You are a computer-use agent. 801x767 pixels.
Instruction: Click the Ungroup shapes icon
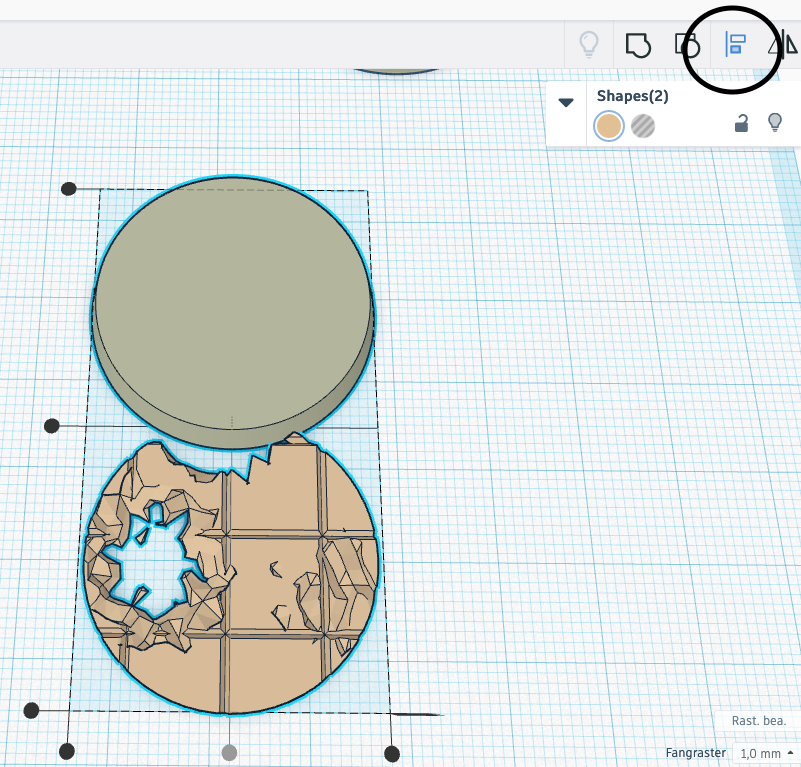688,45
